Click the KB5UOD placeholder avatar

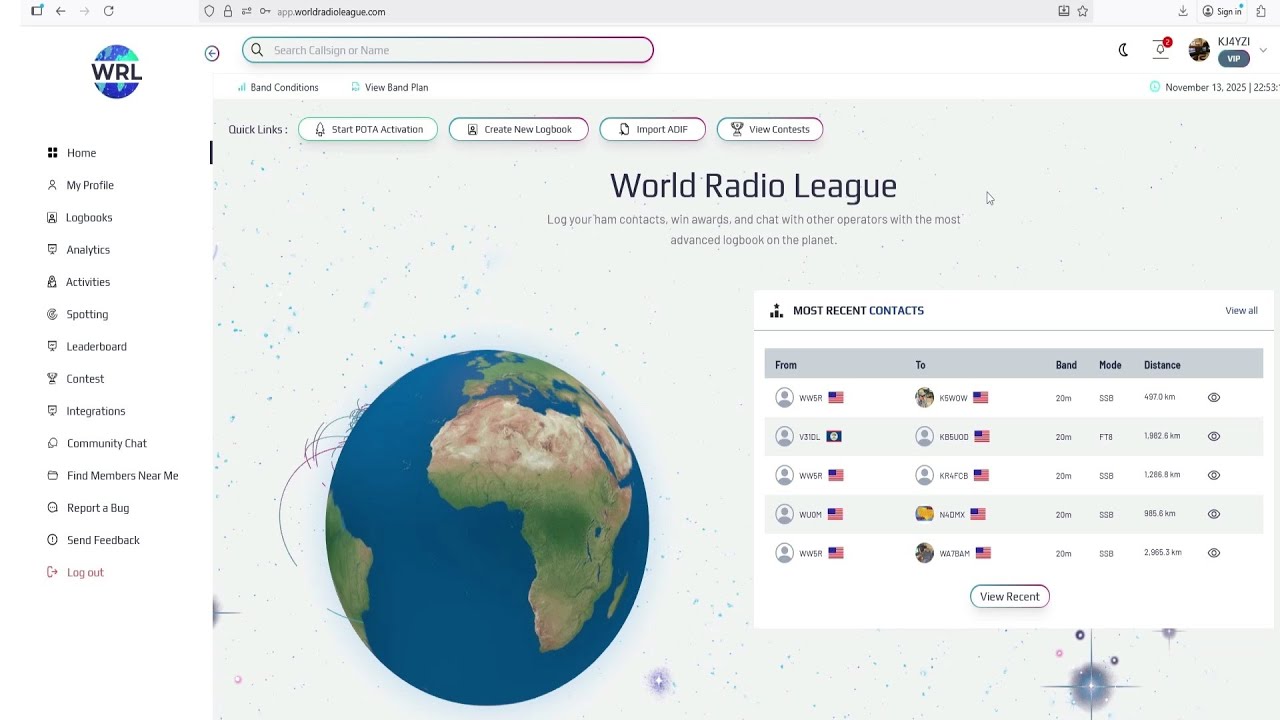[924, 437]
